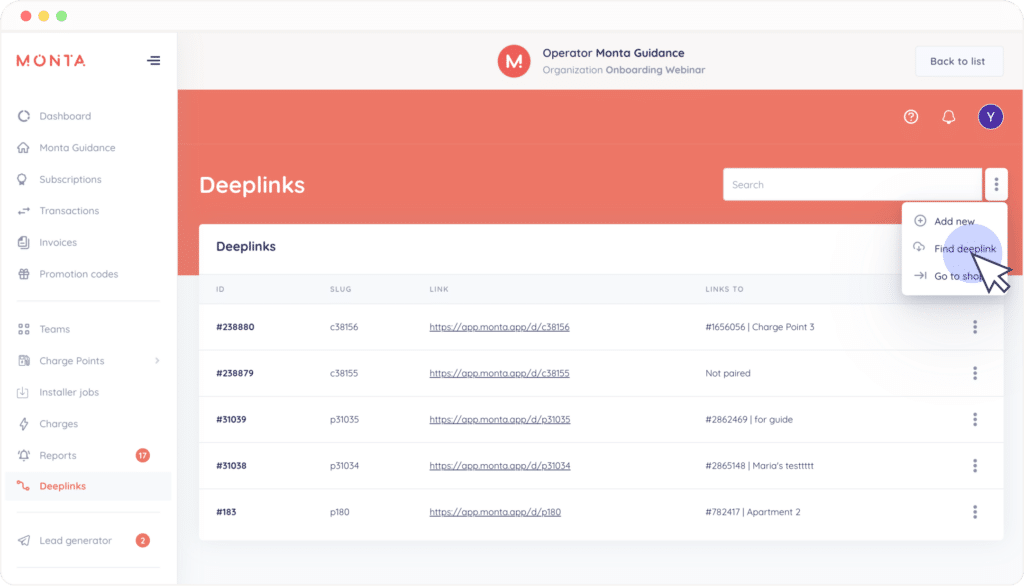Screen dimensions: 1024x586
Task: Open Transactions in sidebar
Action: (x=69, y=211)
